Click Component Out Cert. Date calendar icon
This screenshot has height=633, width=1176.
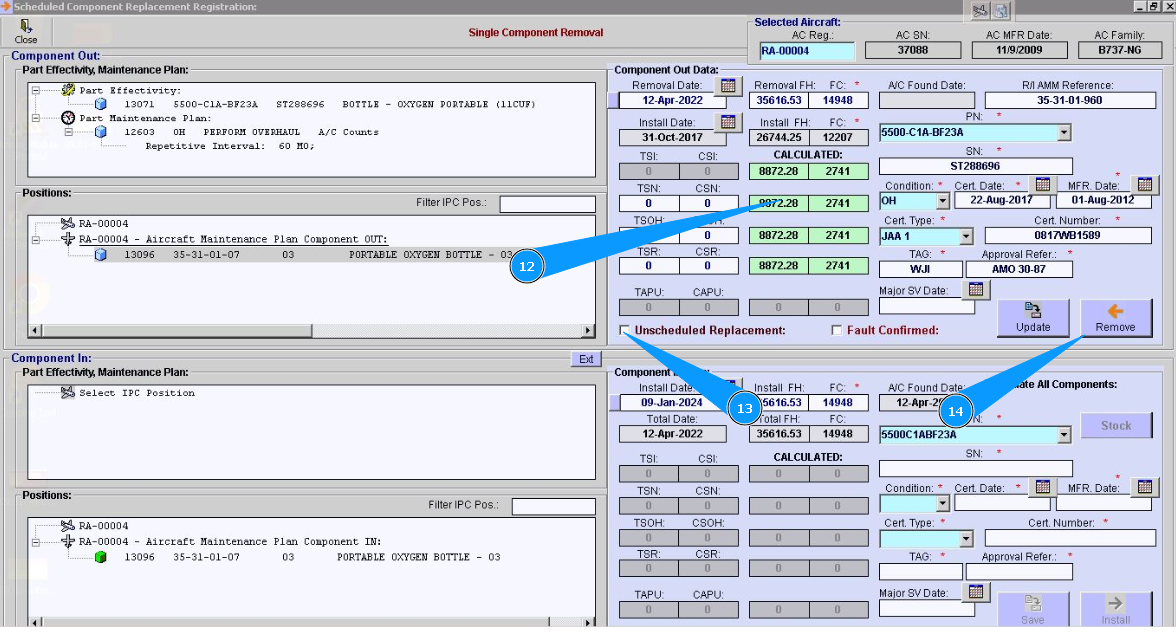tap(1042, 184)
